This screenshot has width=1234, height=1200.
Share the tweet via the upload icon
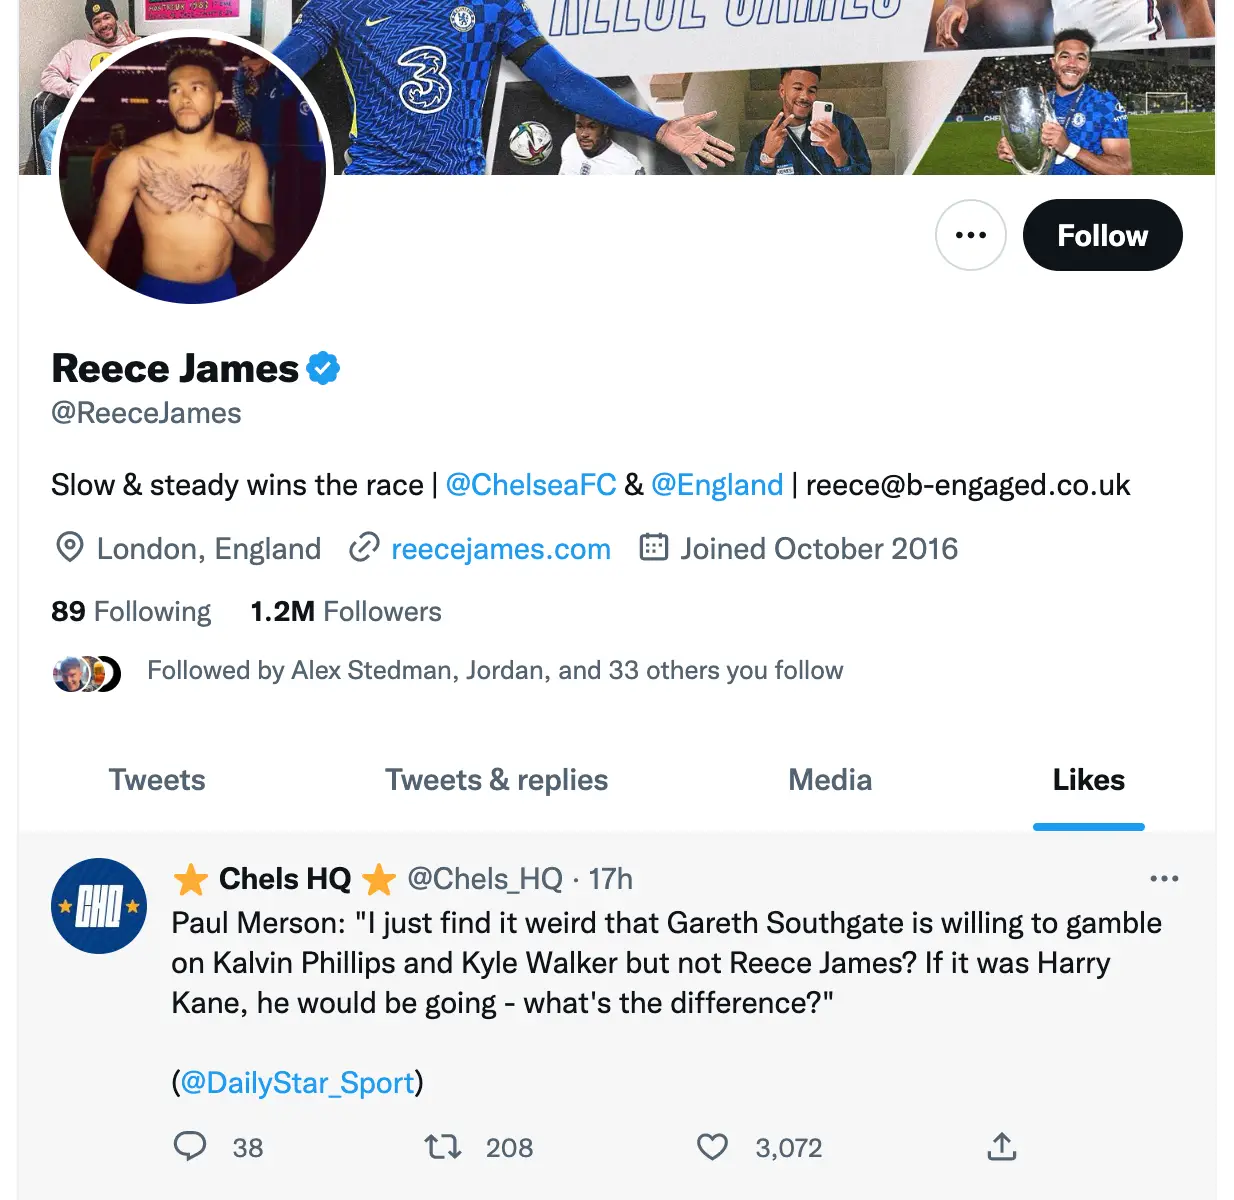point(1003,1147)
